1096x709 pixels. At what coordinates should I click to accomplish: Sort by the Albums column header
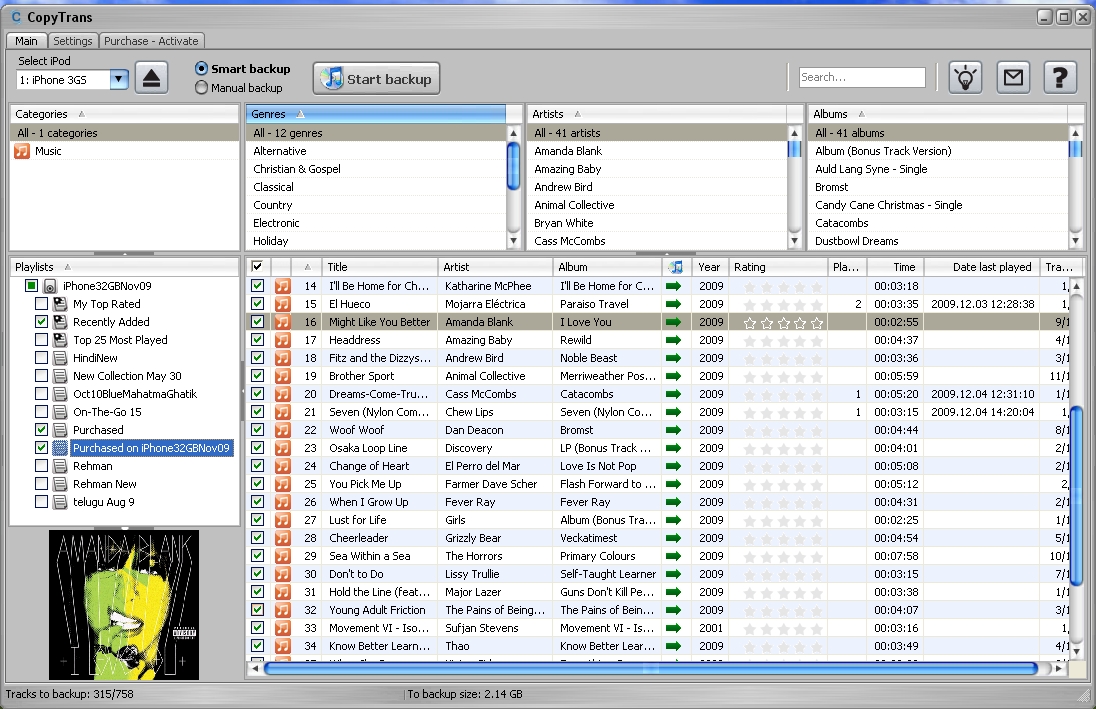[x=937, y=114]
